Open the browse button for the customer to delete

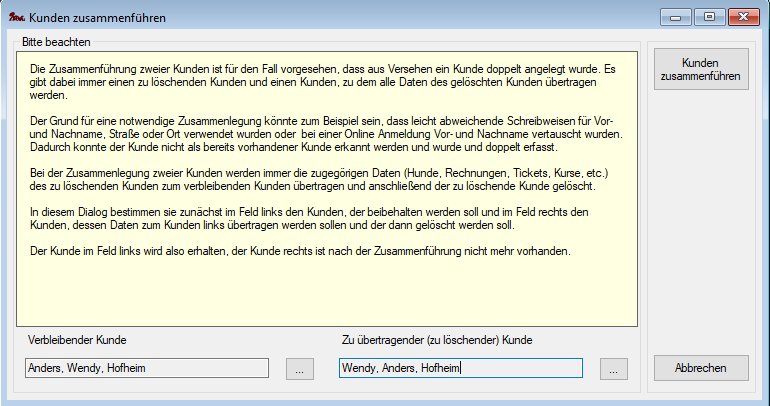coord(613,368)
